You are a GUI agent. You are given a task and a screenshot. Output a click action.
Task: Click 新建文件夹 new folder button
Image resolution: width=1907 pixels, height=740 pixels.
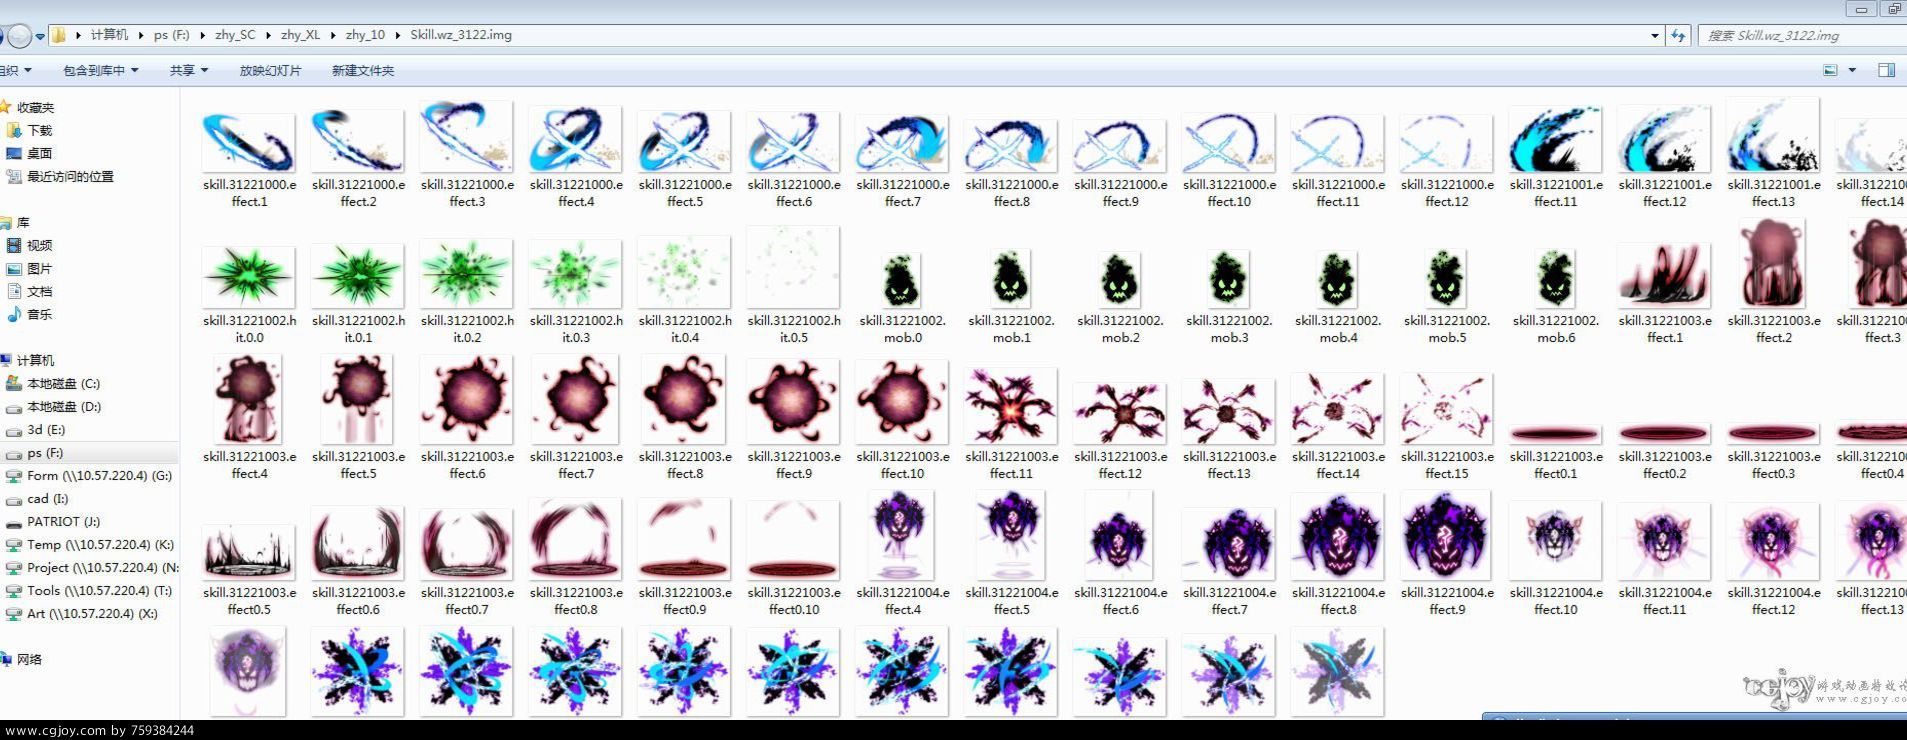pos(363,70)
